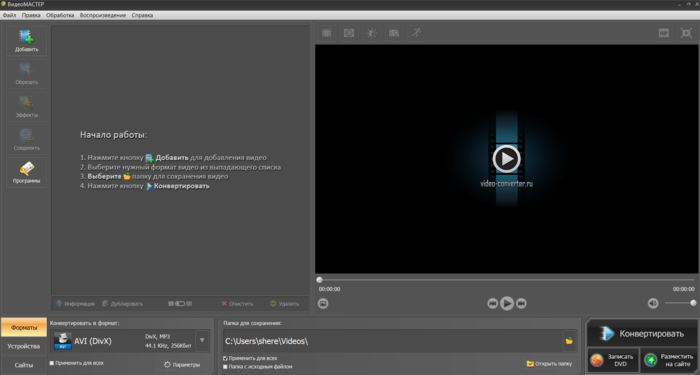Toggle the list view mode switch in the center
700x375 pixels.
[180, 304]
